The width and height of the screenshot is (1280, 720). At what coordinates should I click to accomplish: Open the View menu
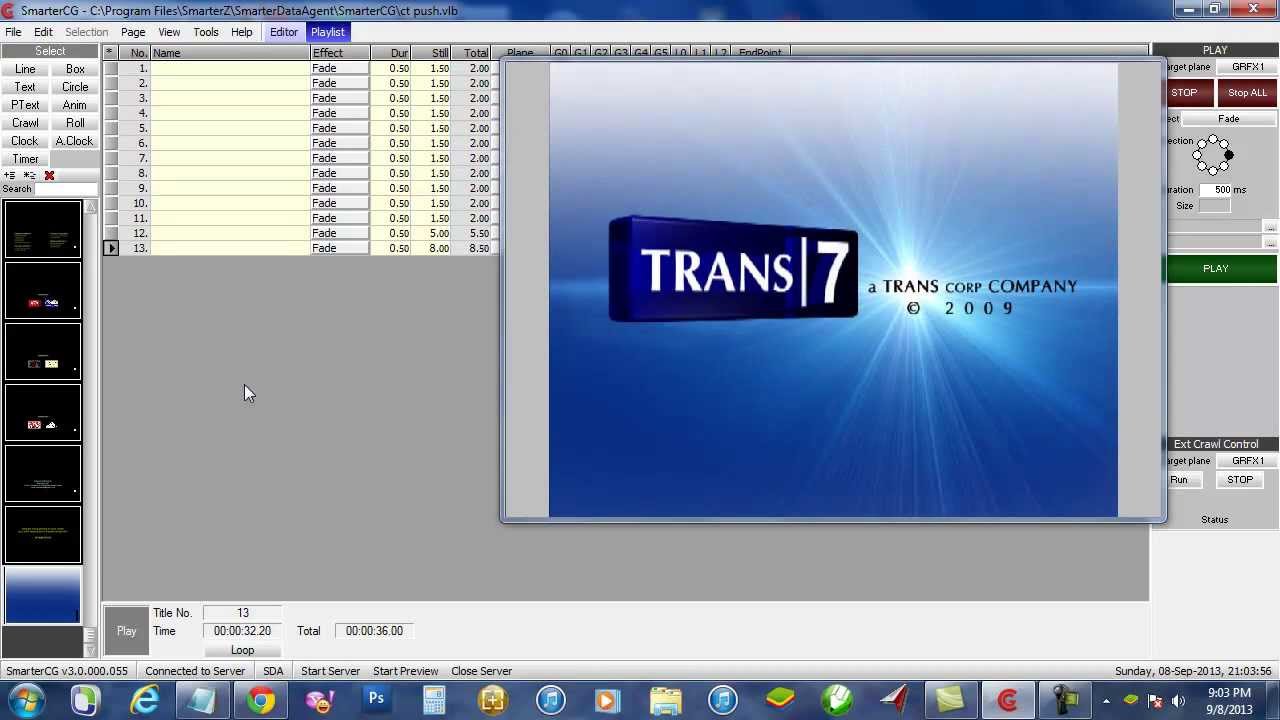pyautogui.click(x=169, y=32)
